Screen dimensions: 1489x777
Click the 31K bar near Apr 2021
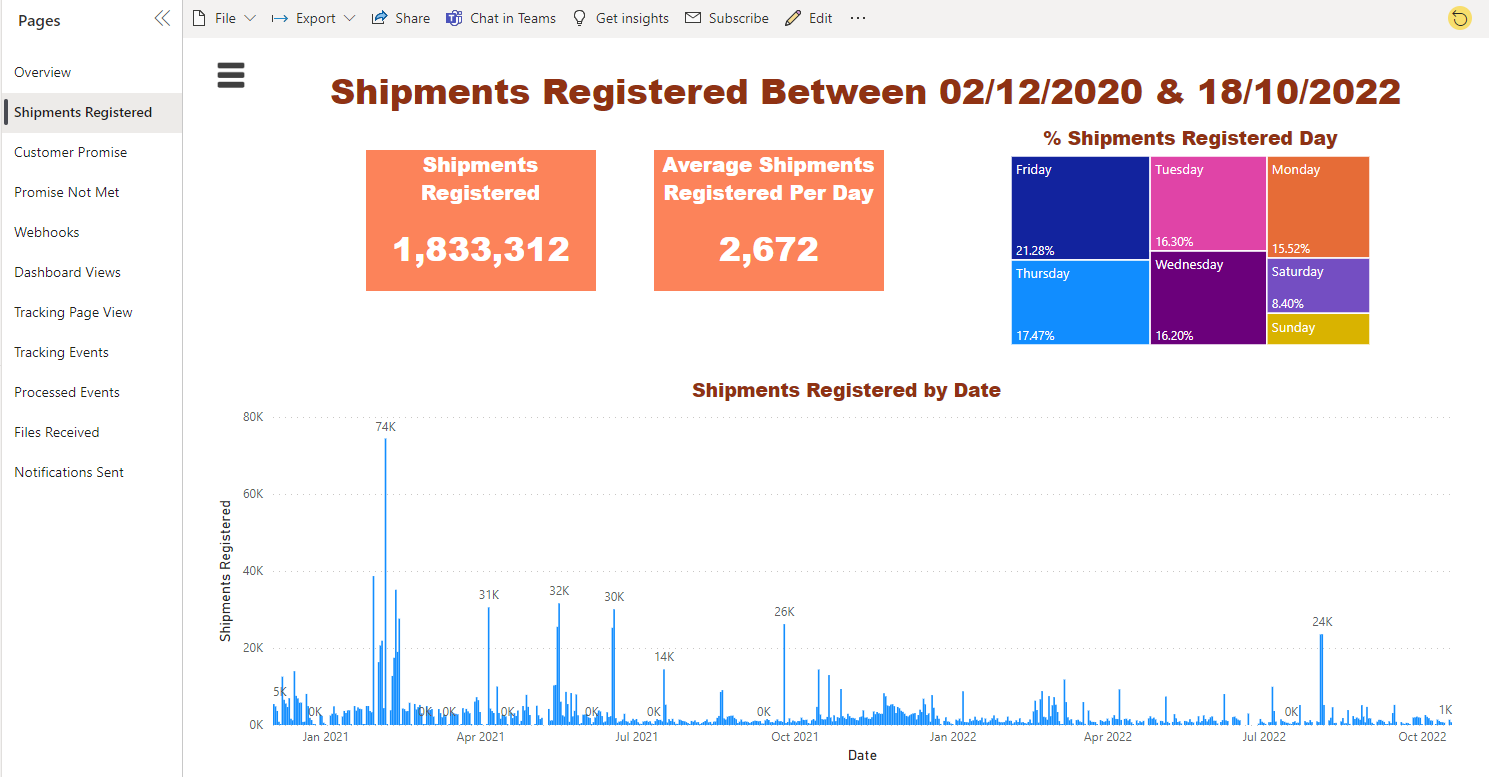point(488,666)
